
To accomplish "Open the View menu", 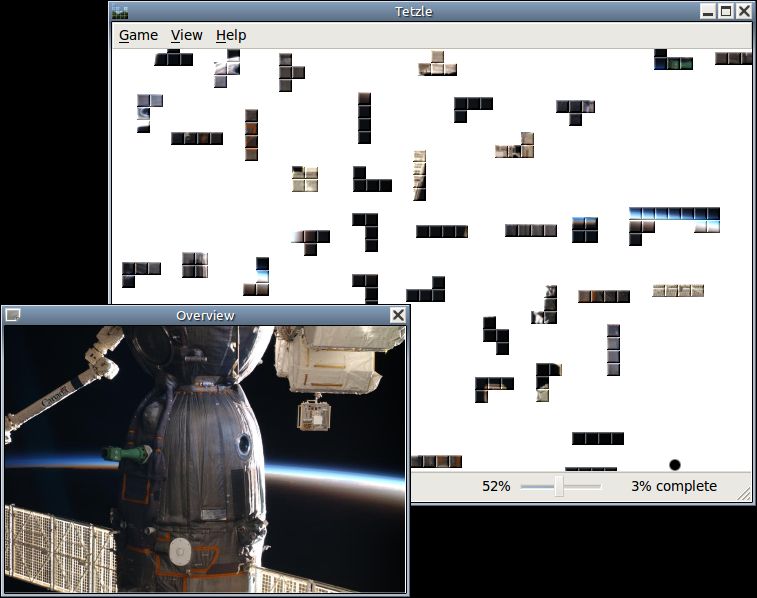I will coord(186,35).
